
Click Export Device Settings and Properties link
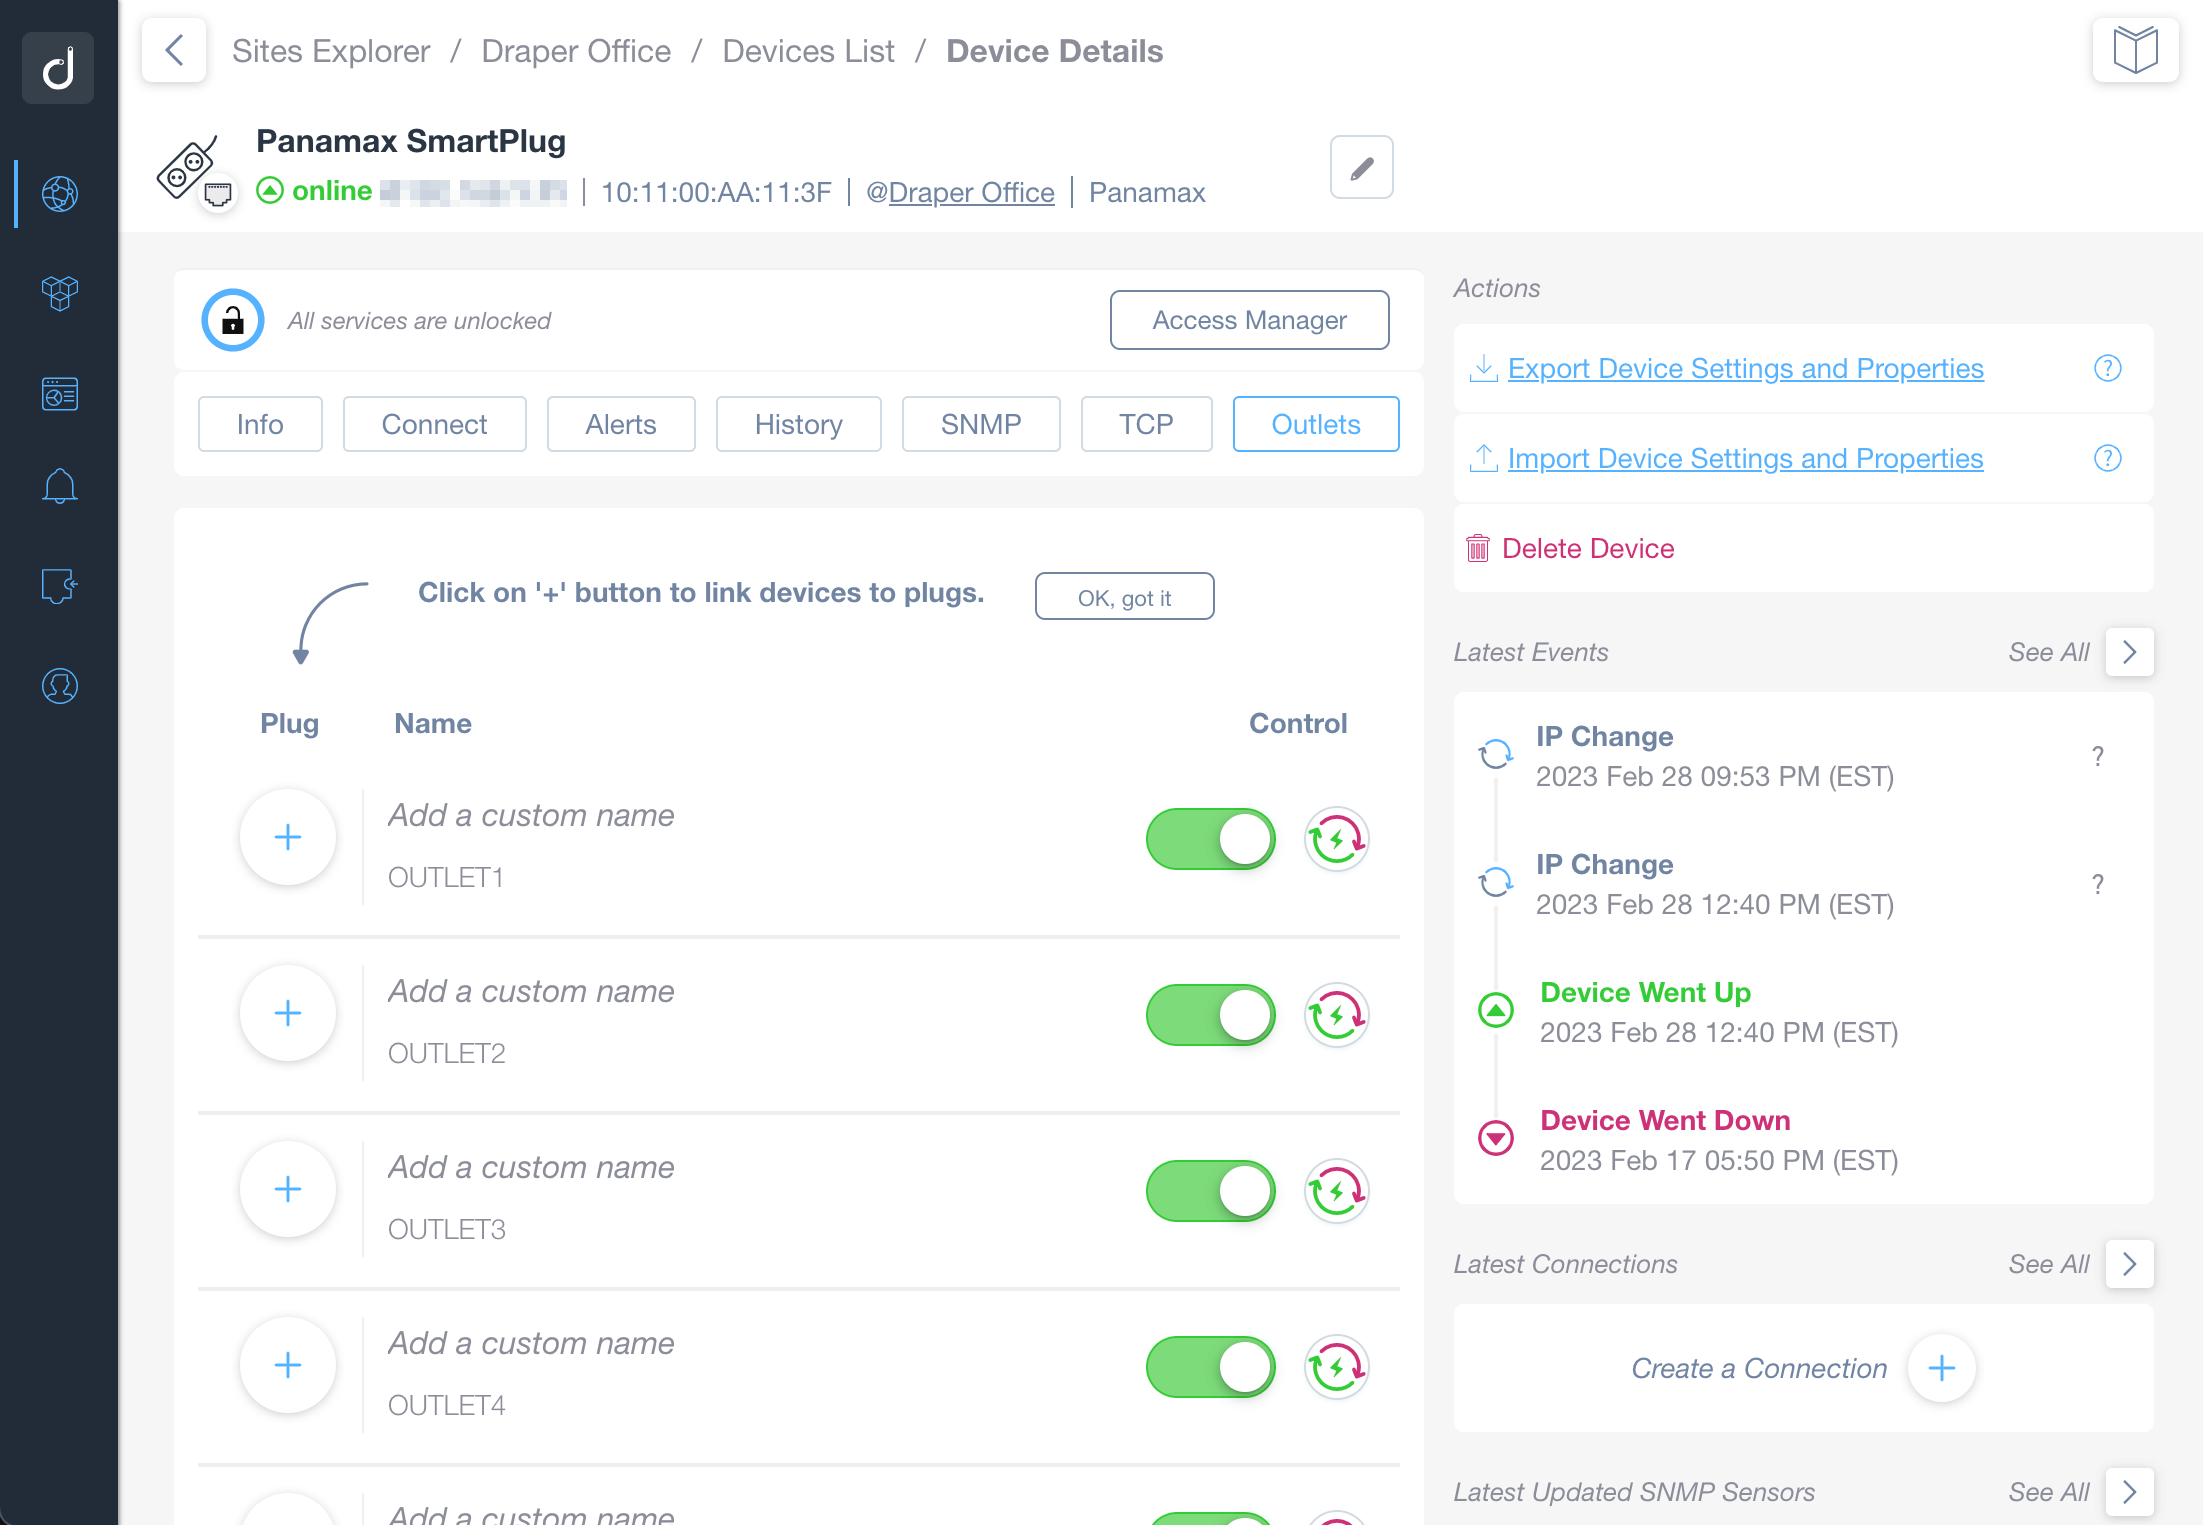tap(1743, 368)
